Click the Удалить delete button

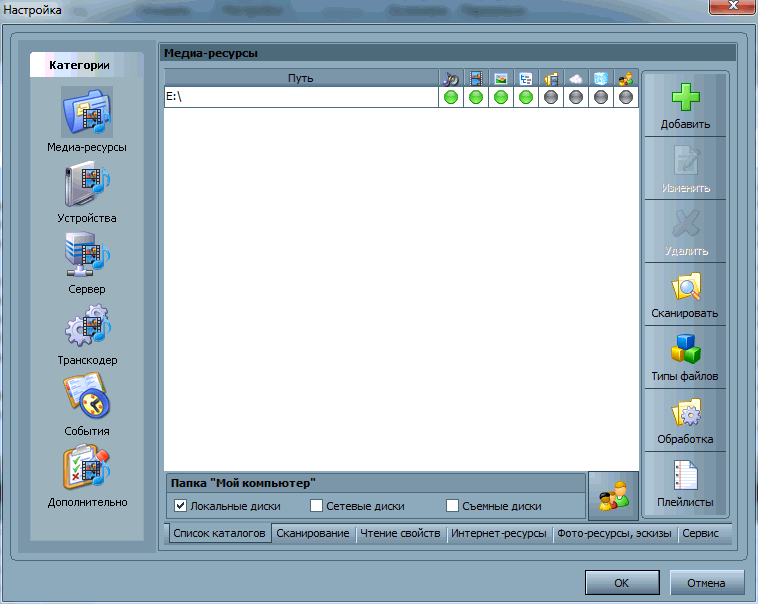point(685,231)
